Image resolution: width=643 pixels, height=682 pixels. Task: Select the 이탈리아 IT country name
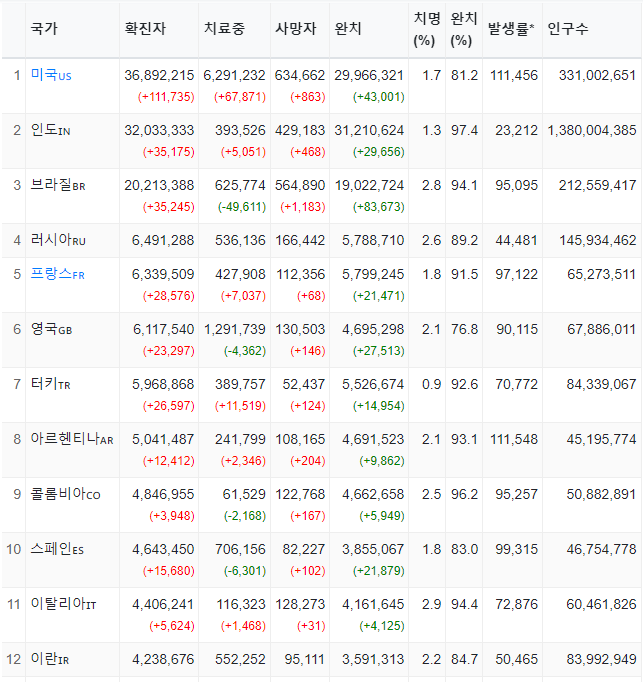point(63,604)
